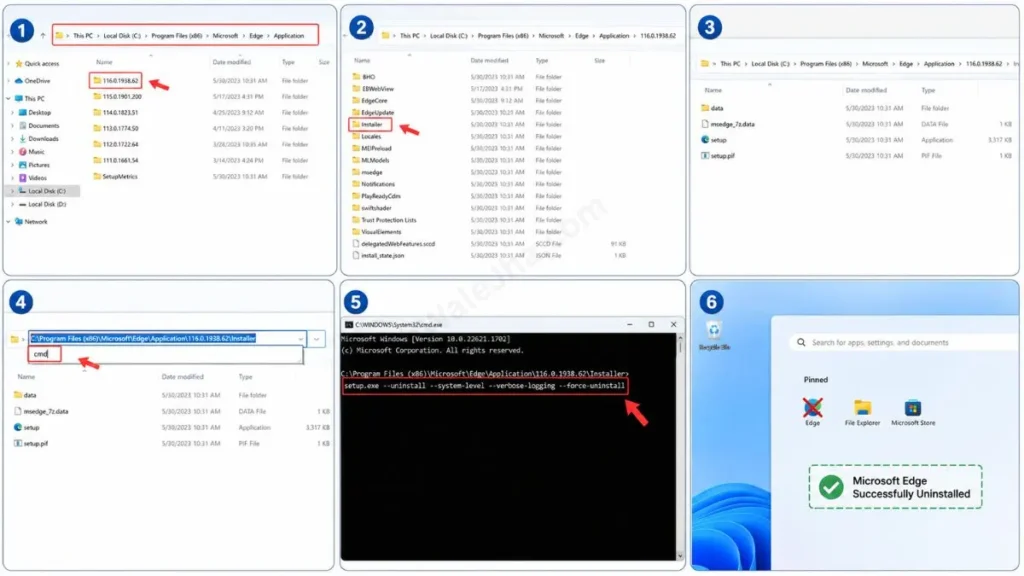Select the delegatedWebFeatures.sccd file
1024x576 pixels.
394,244
